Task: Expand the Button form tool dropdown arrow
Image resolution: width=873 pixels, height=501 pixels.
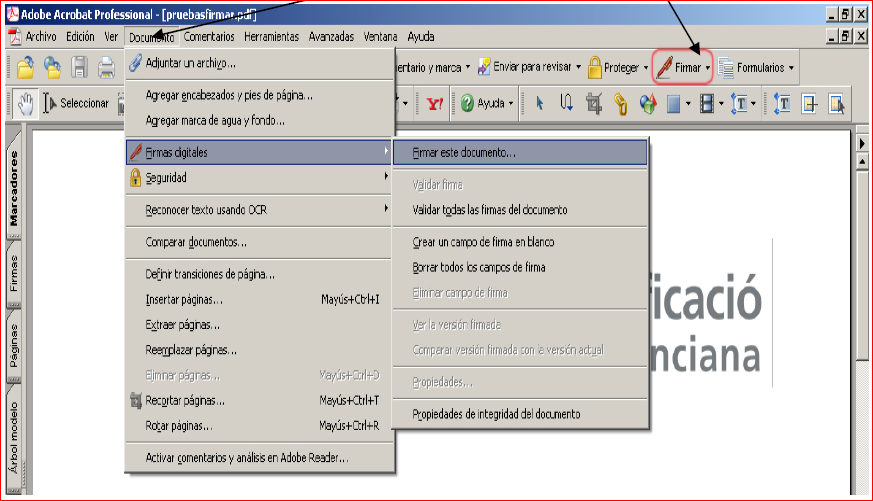Action: point(688,104)
